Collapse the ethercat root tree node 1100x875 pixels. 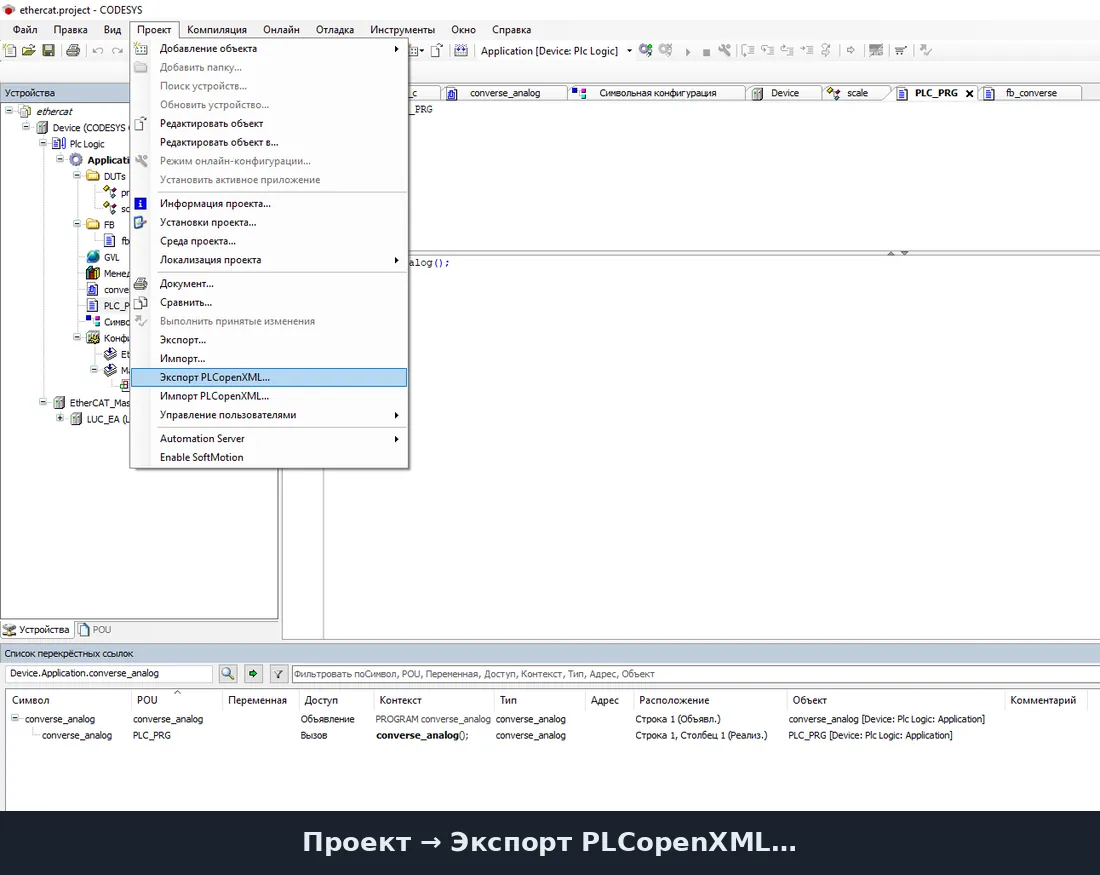[x=9, y=110]
